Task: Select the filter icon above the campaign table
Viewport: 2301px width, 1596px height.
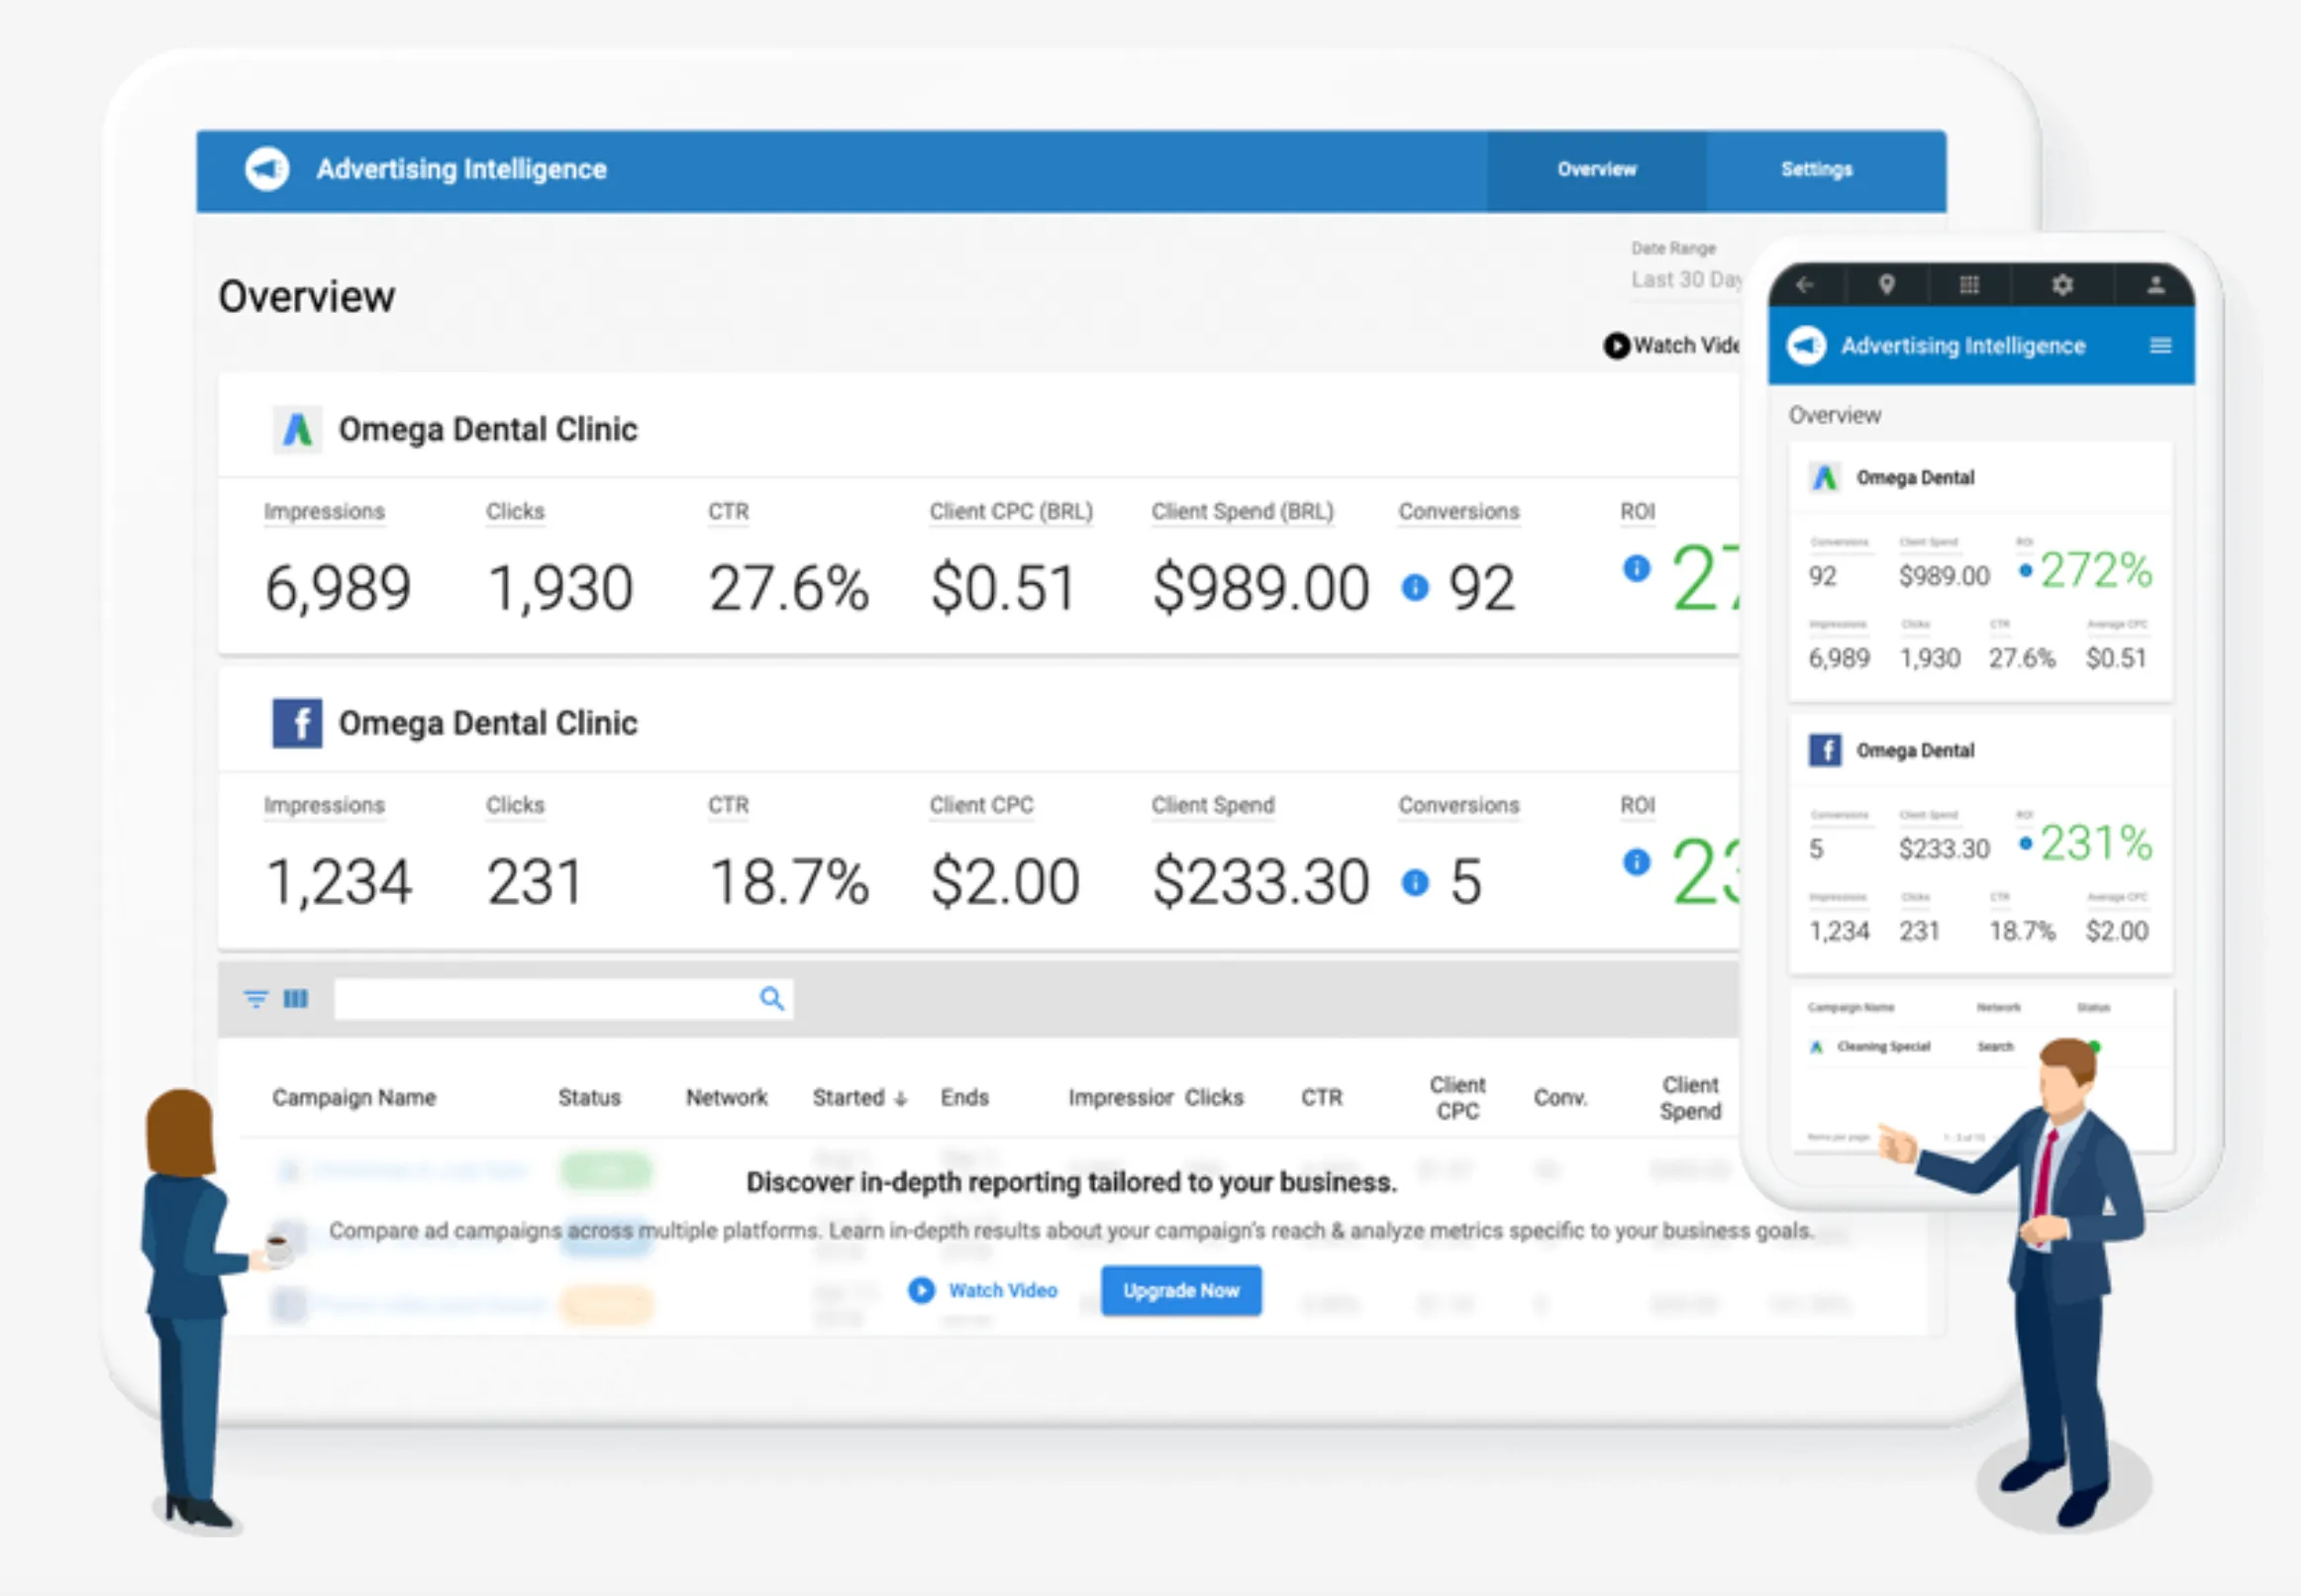Action: (x=256, y=998)
